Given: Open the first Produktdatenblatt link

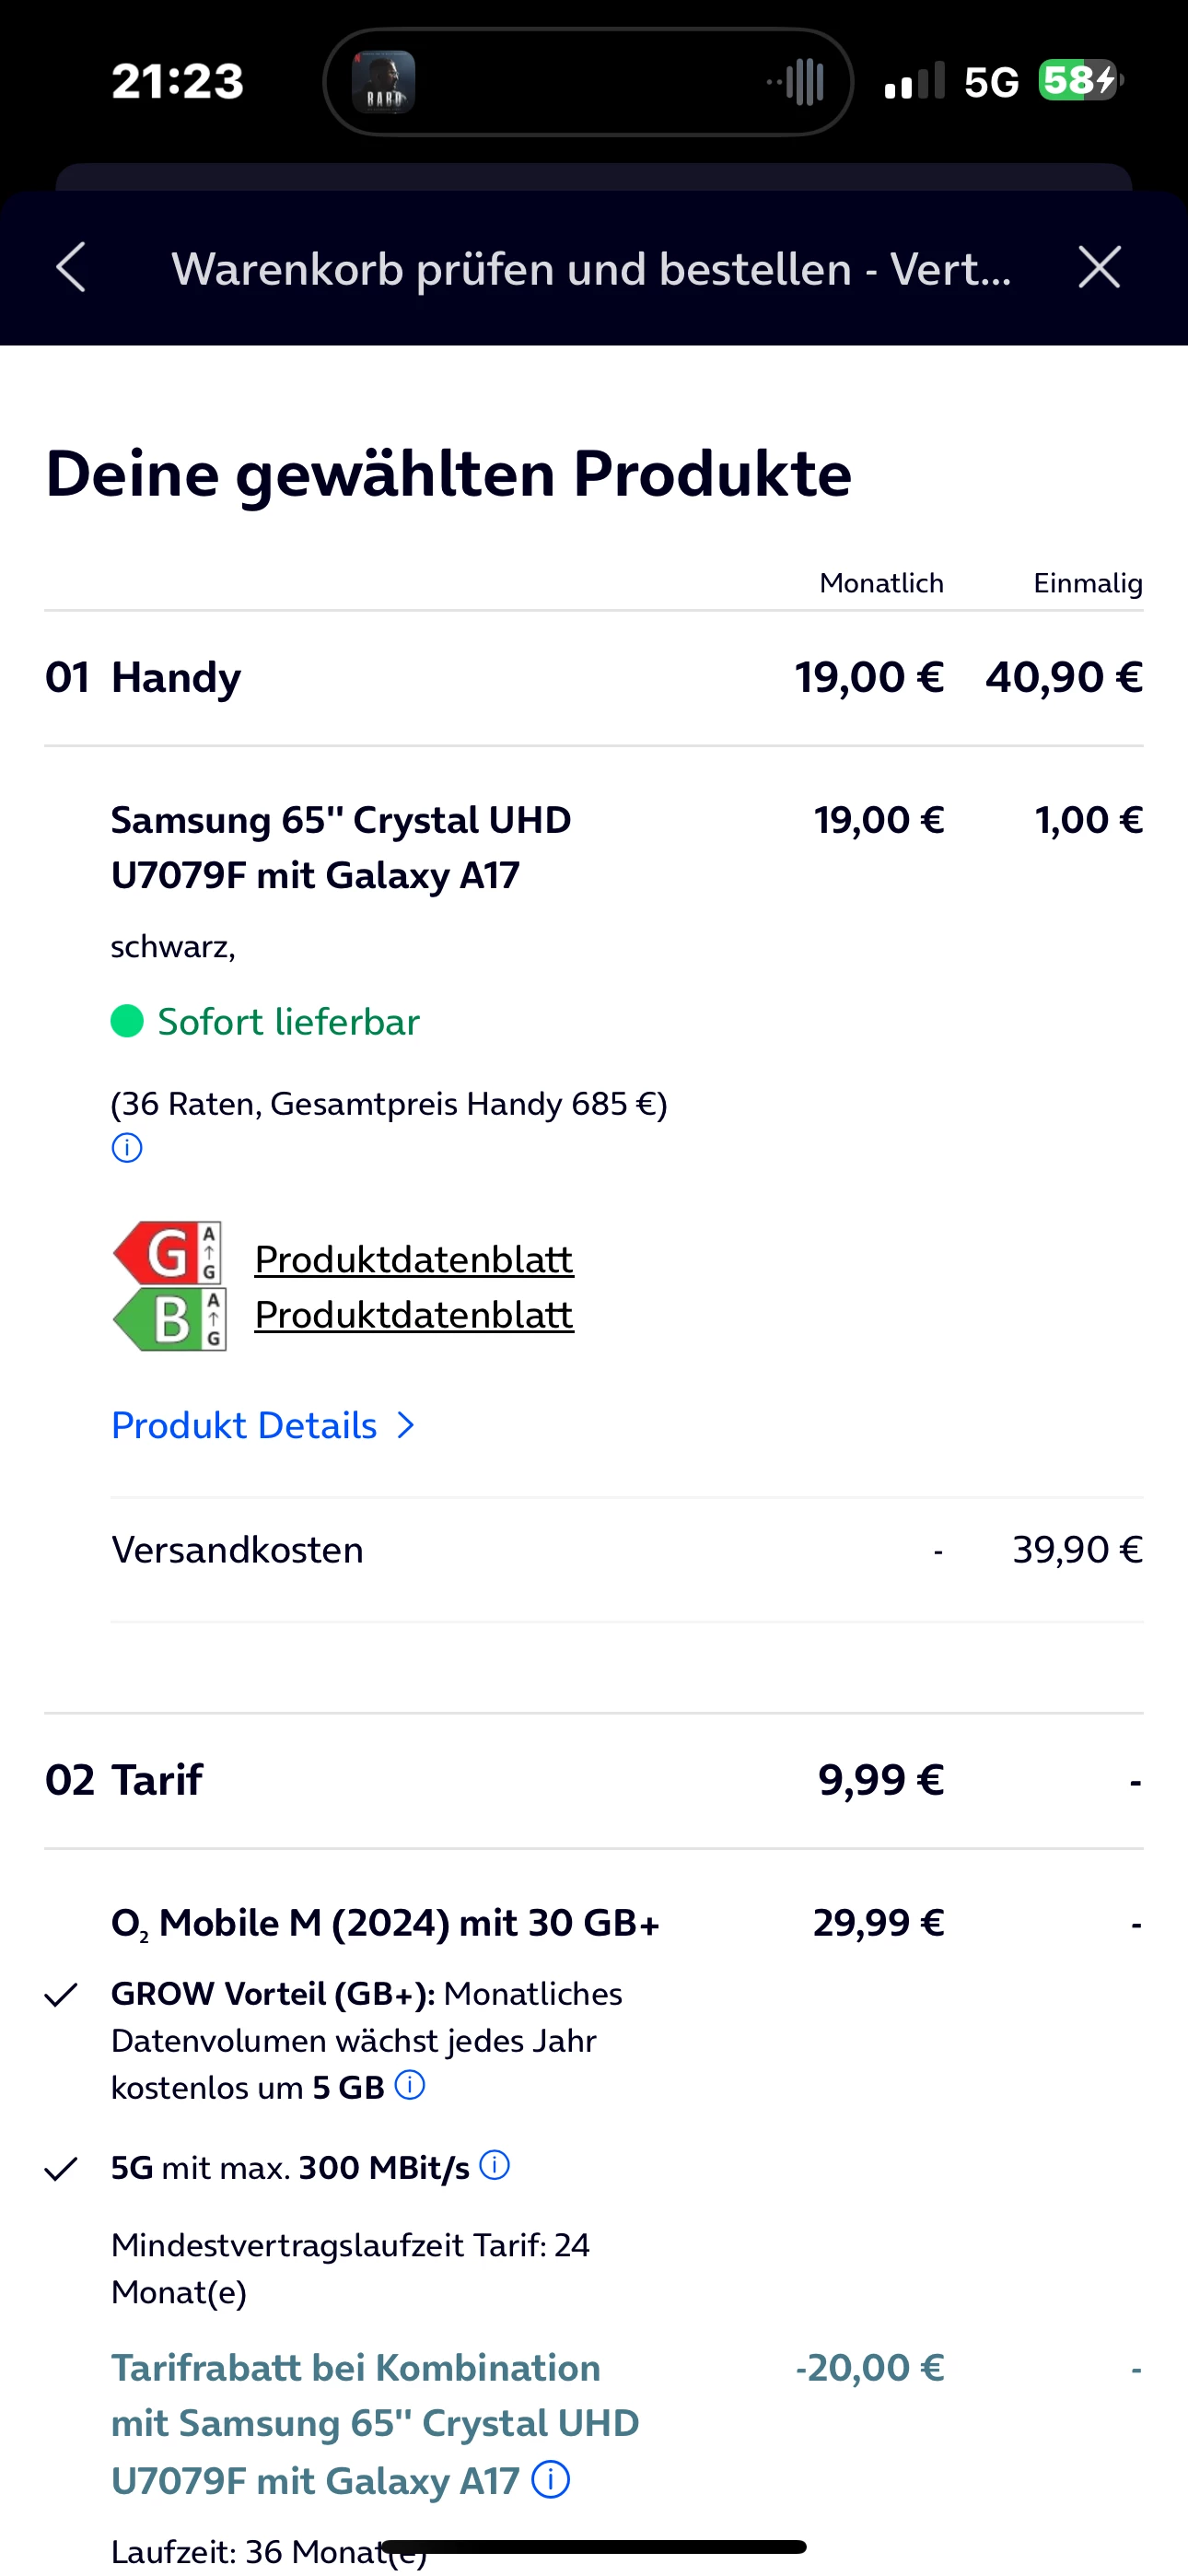Looking at the screenshot, I should click(414, 1259).
